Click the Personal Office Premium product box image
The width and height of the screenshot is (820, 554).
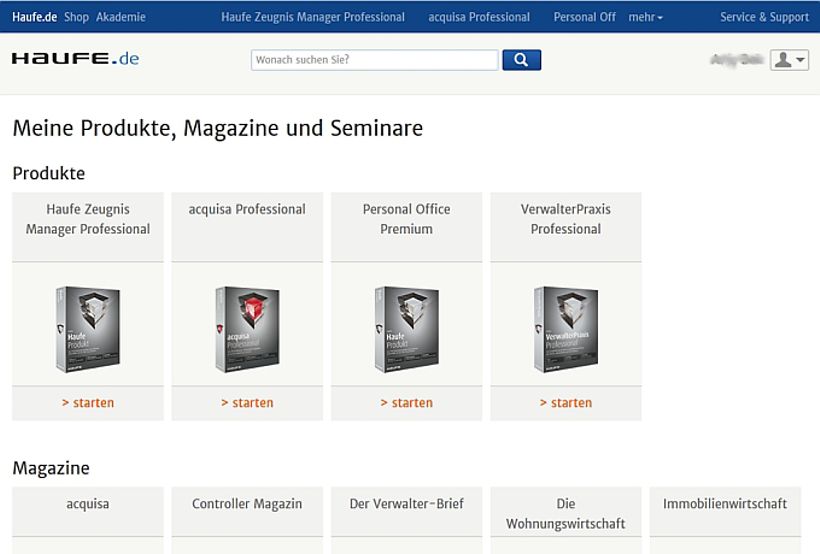click(x=407, y=329)
